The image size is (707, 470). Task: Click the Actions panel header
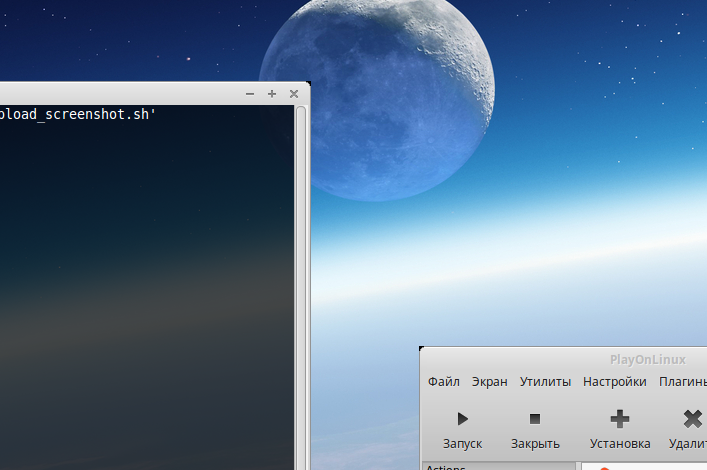(x=499, y=466)
